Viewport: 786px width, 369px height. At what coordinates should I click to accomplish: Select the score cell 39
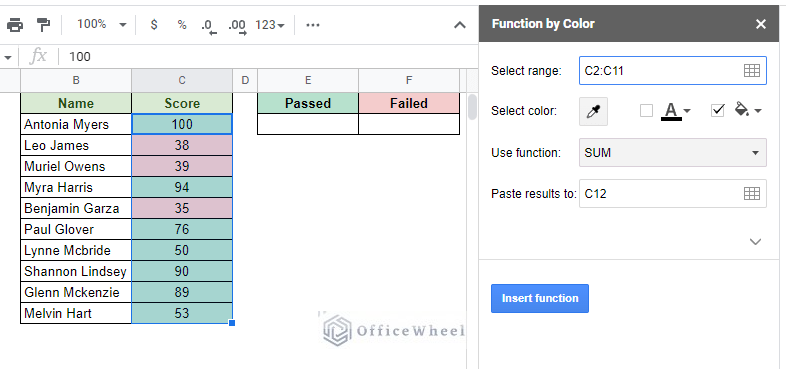click(x=182, y=166)
